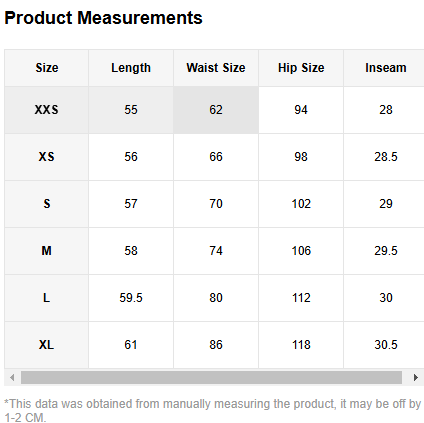Select the XL size row header
The height and width of the screenshot is (423, 424).
(x=47, y=345)
